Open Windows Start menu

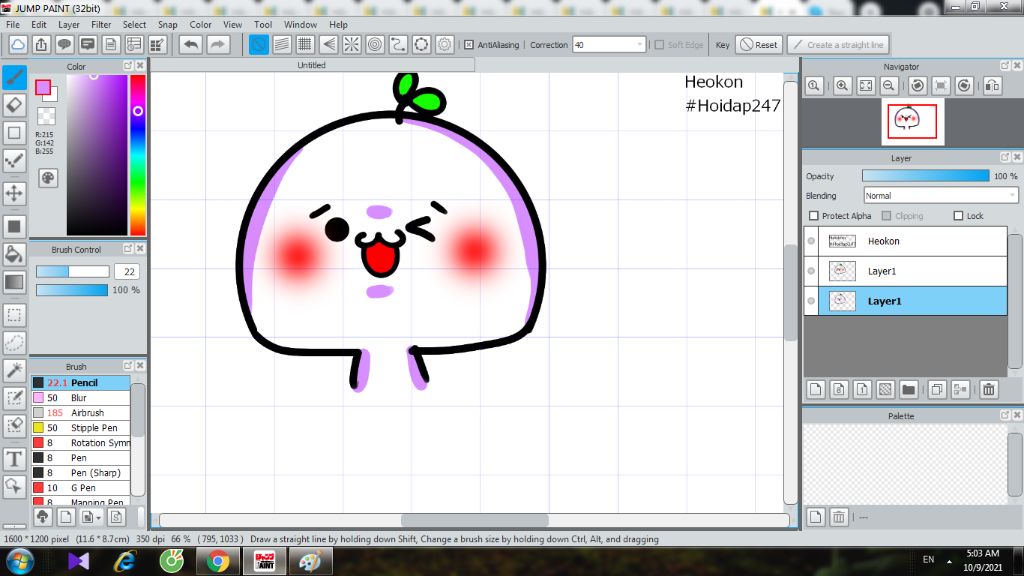click(x=20, y=562)
